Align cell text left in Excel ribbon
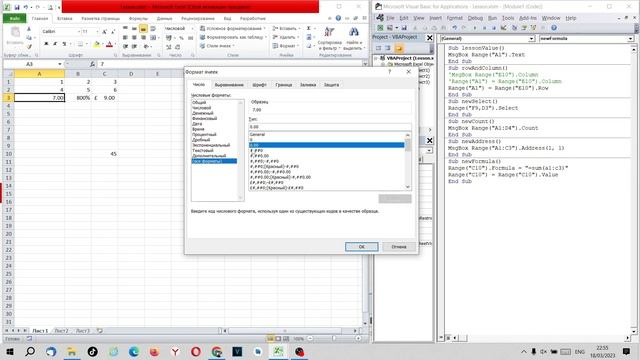This screenshot has width=640, height=360. pos(125,38)
